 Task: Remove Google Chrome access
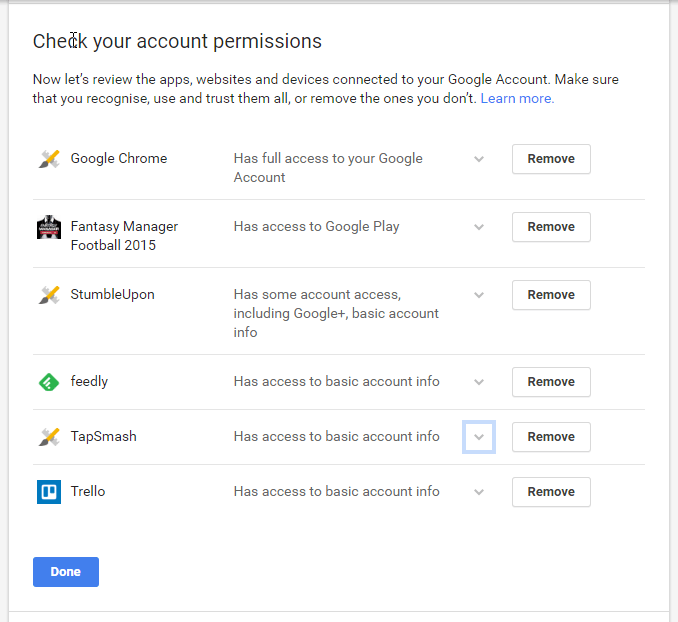551,159
